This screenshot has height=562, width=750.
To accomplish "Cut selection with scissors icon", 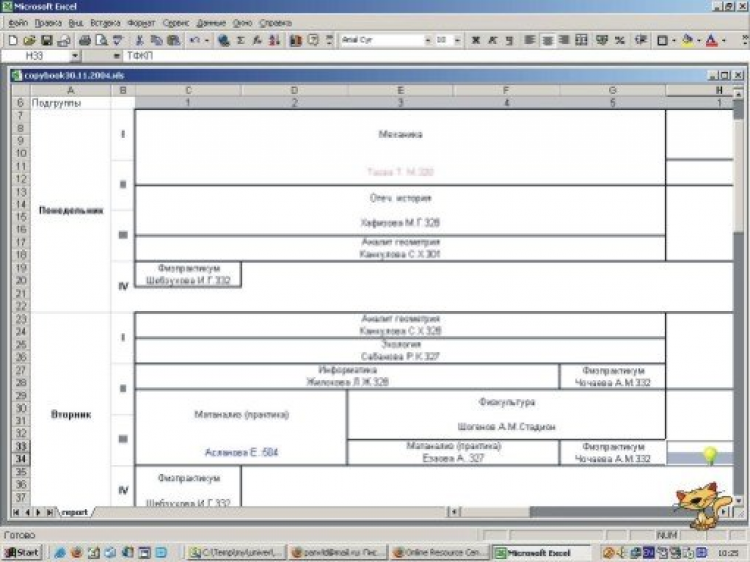I will pyautogui.click(x=139, y=41).
